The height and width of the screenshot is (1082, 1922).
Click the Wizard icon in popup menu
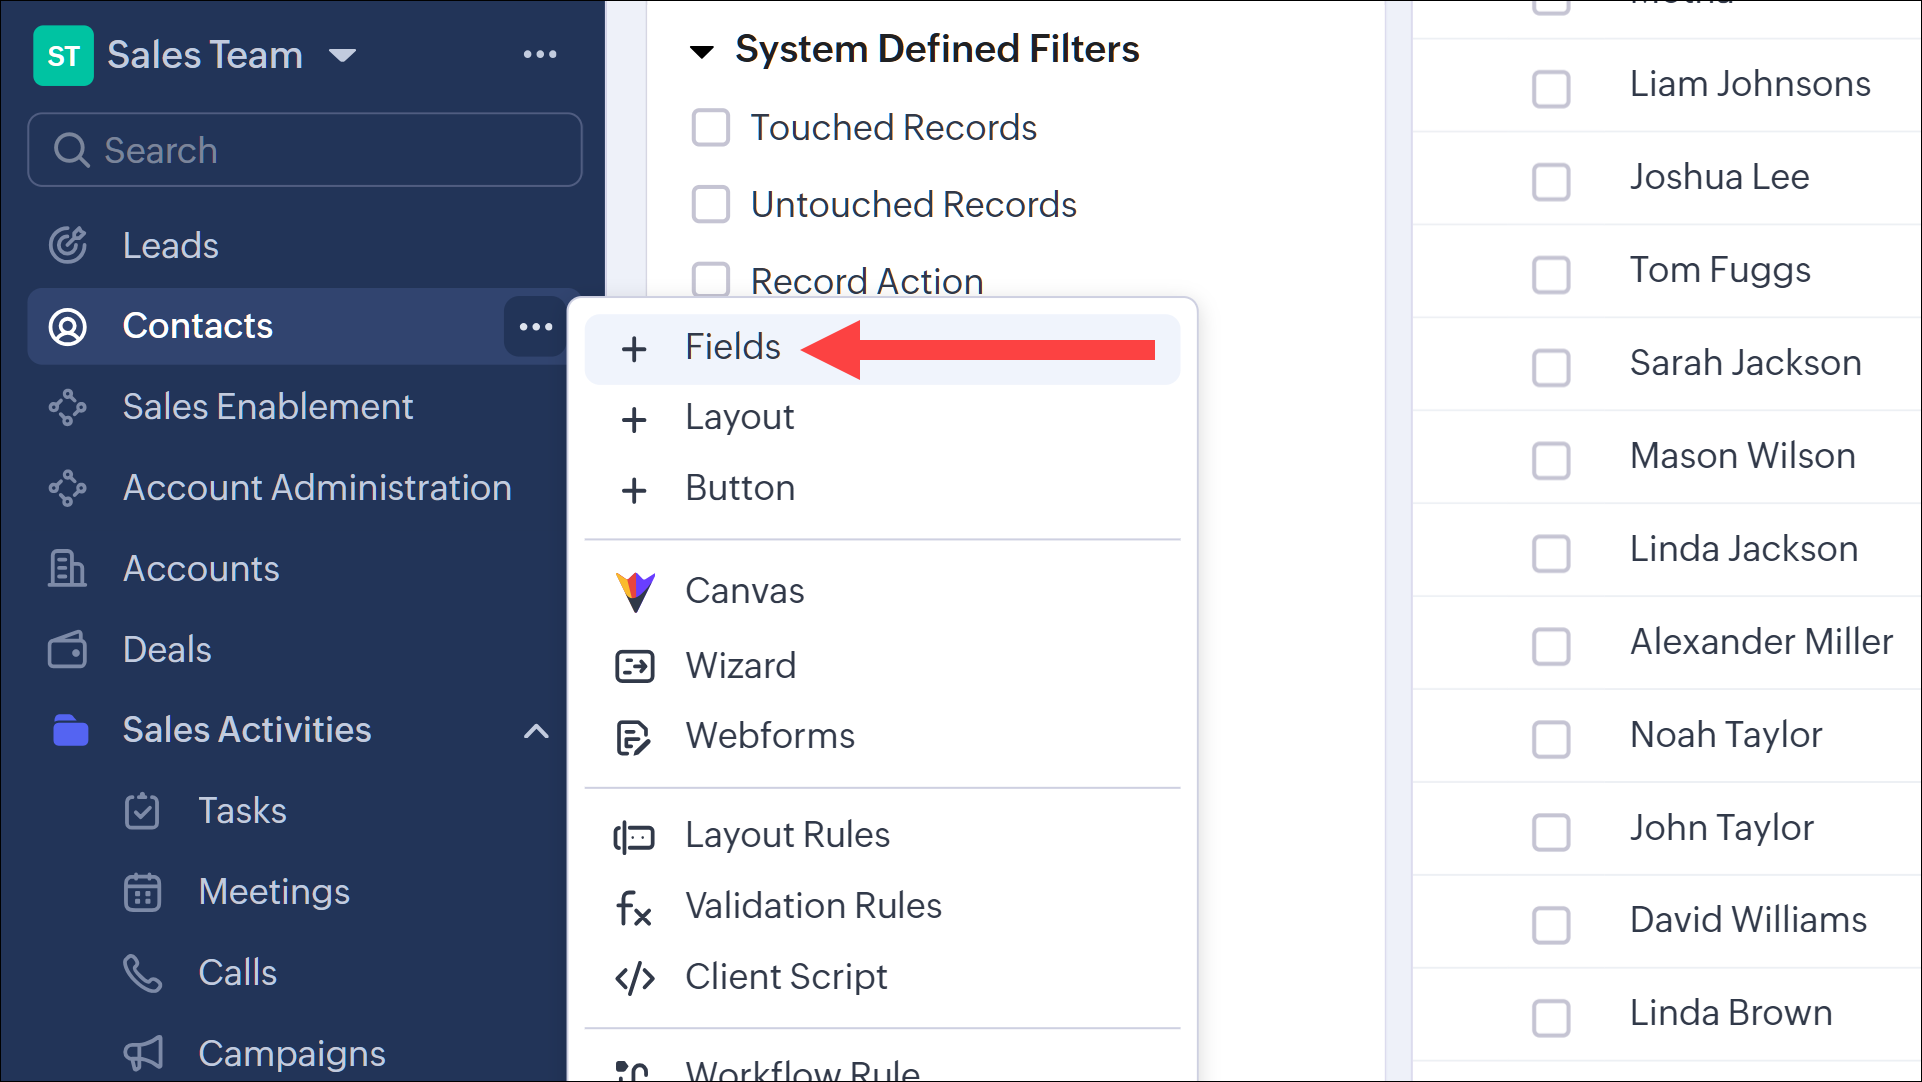click(635, 666)
